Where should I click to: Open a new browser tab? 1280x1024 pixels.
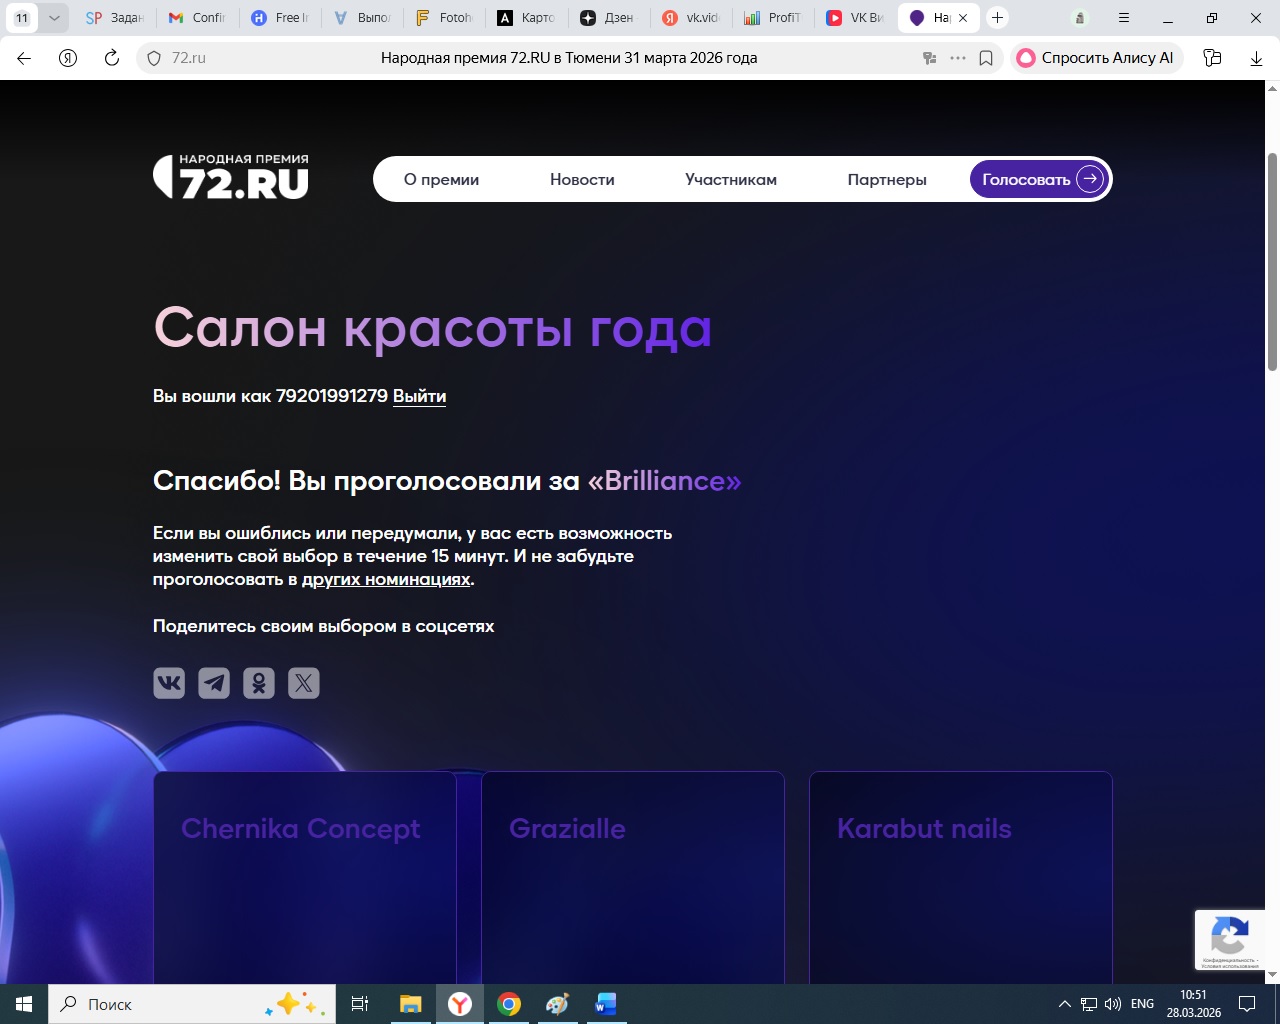997,18
